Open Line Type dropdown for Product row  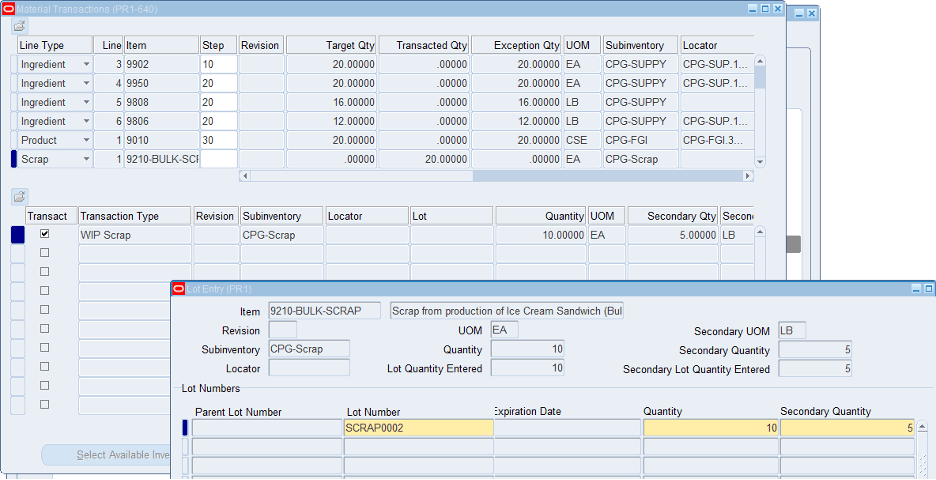point(87,140)
